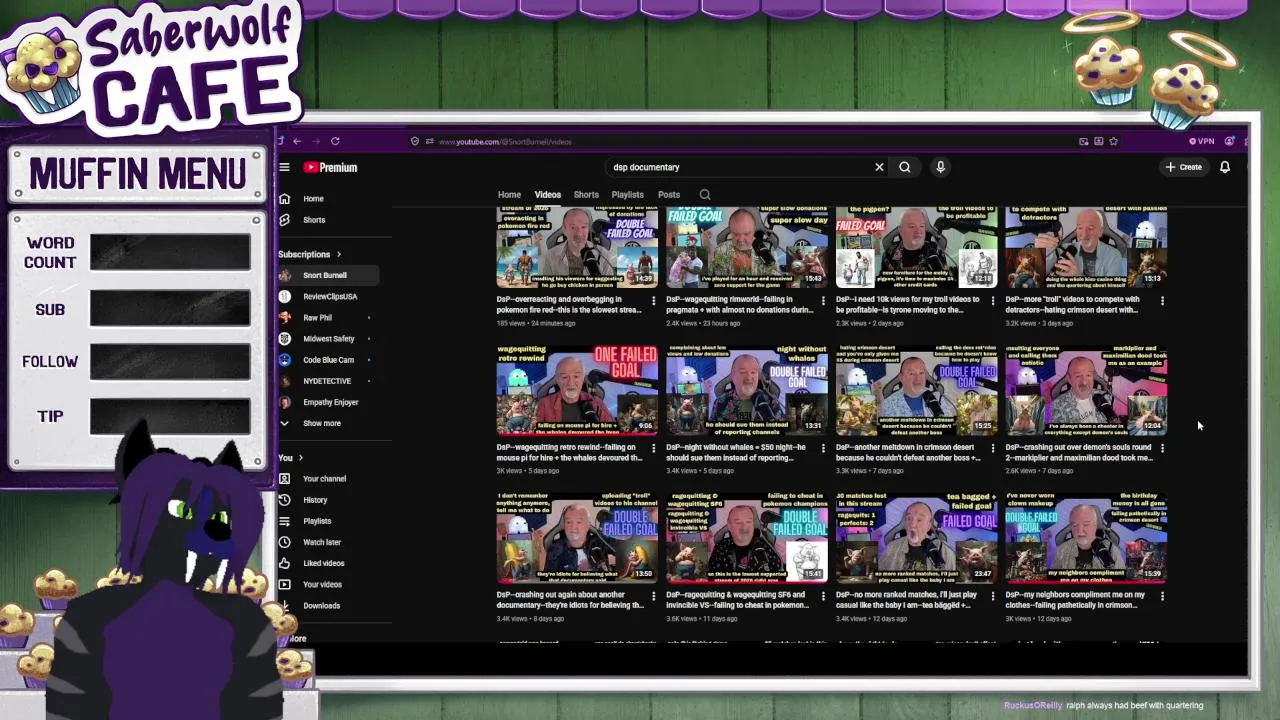1280x720 pixels.
Task: Clear the search box with the X icon
Action: [x=879, y=167]
